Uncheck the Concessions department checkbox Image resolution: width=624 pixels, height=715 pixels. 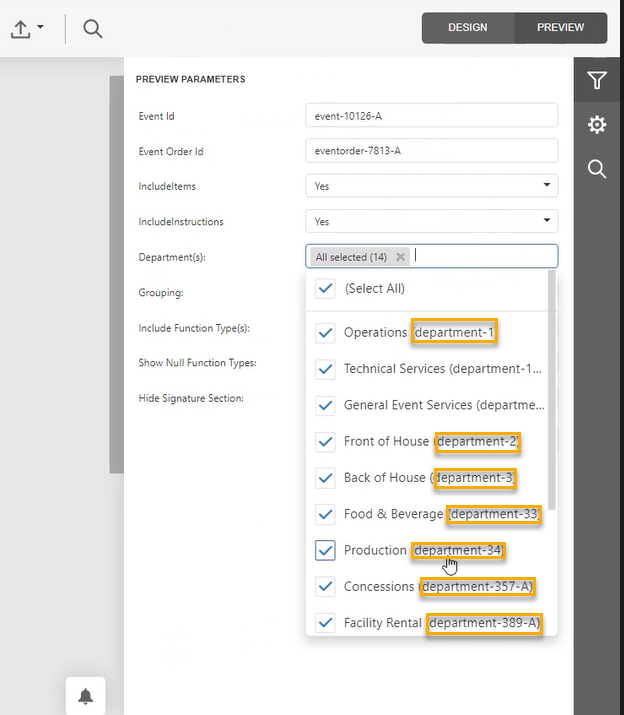(x=325, y=587)
